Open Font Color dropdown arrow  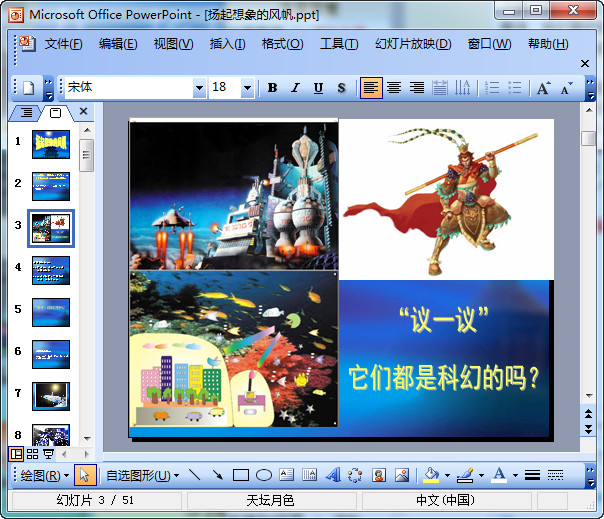click(x=515, y=475)
